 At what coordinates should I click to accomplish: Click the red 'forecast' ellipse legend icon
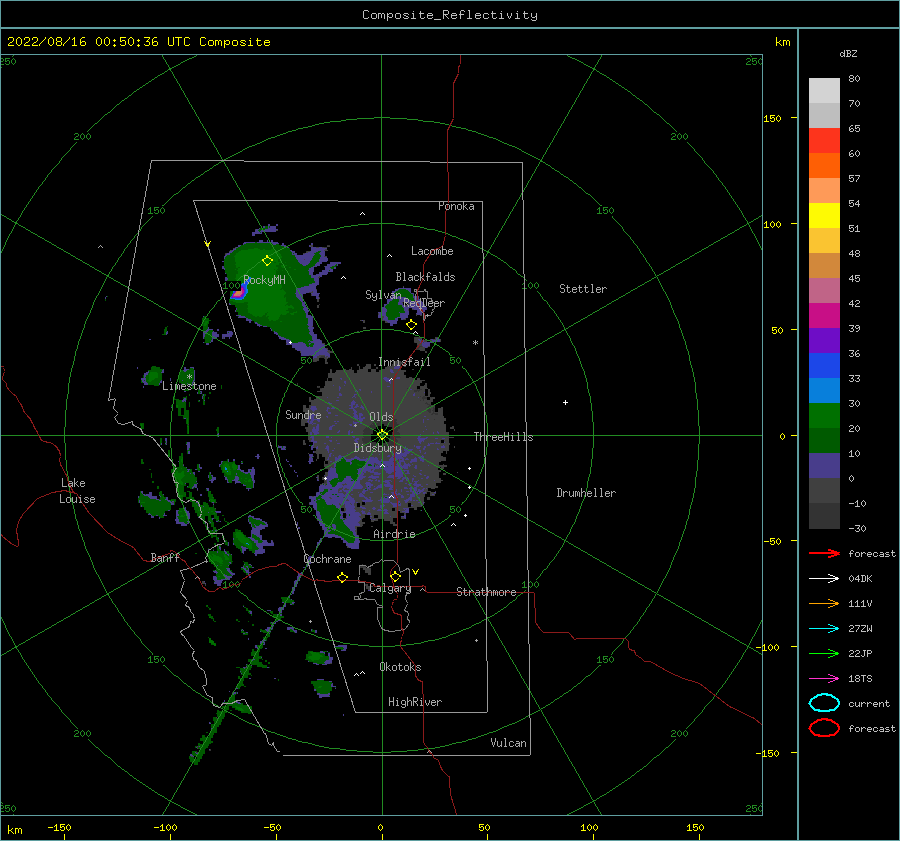point(824,728)
